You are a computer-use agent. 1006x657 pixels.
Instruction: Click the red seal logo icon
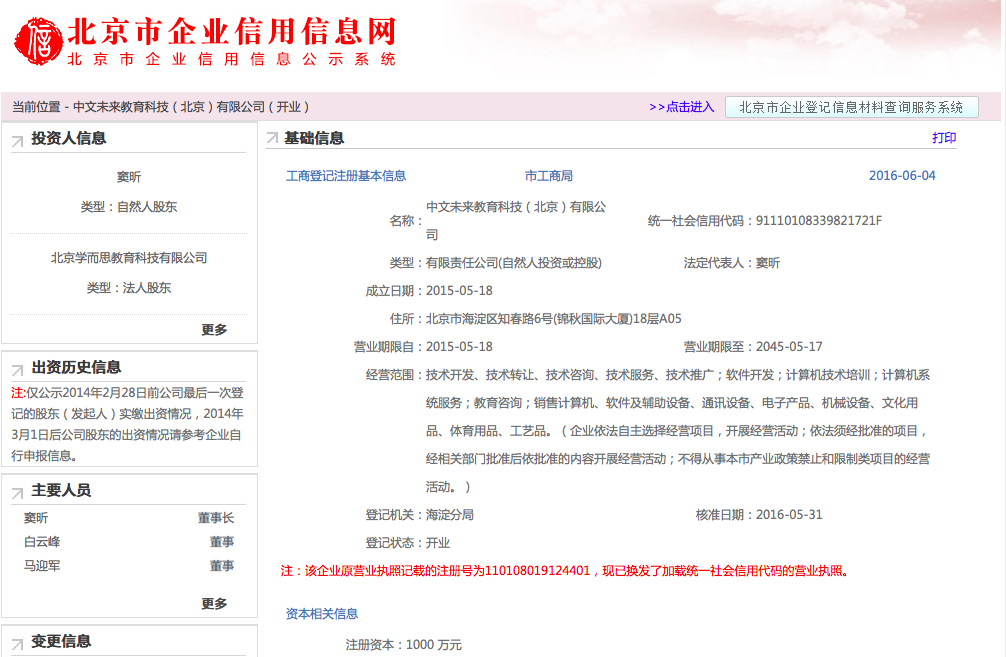[39, 41]
